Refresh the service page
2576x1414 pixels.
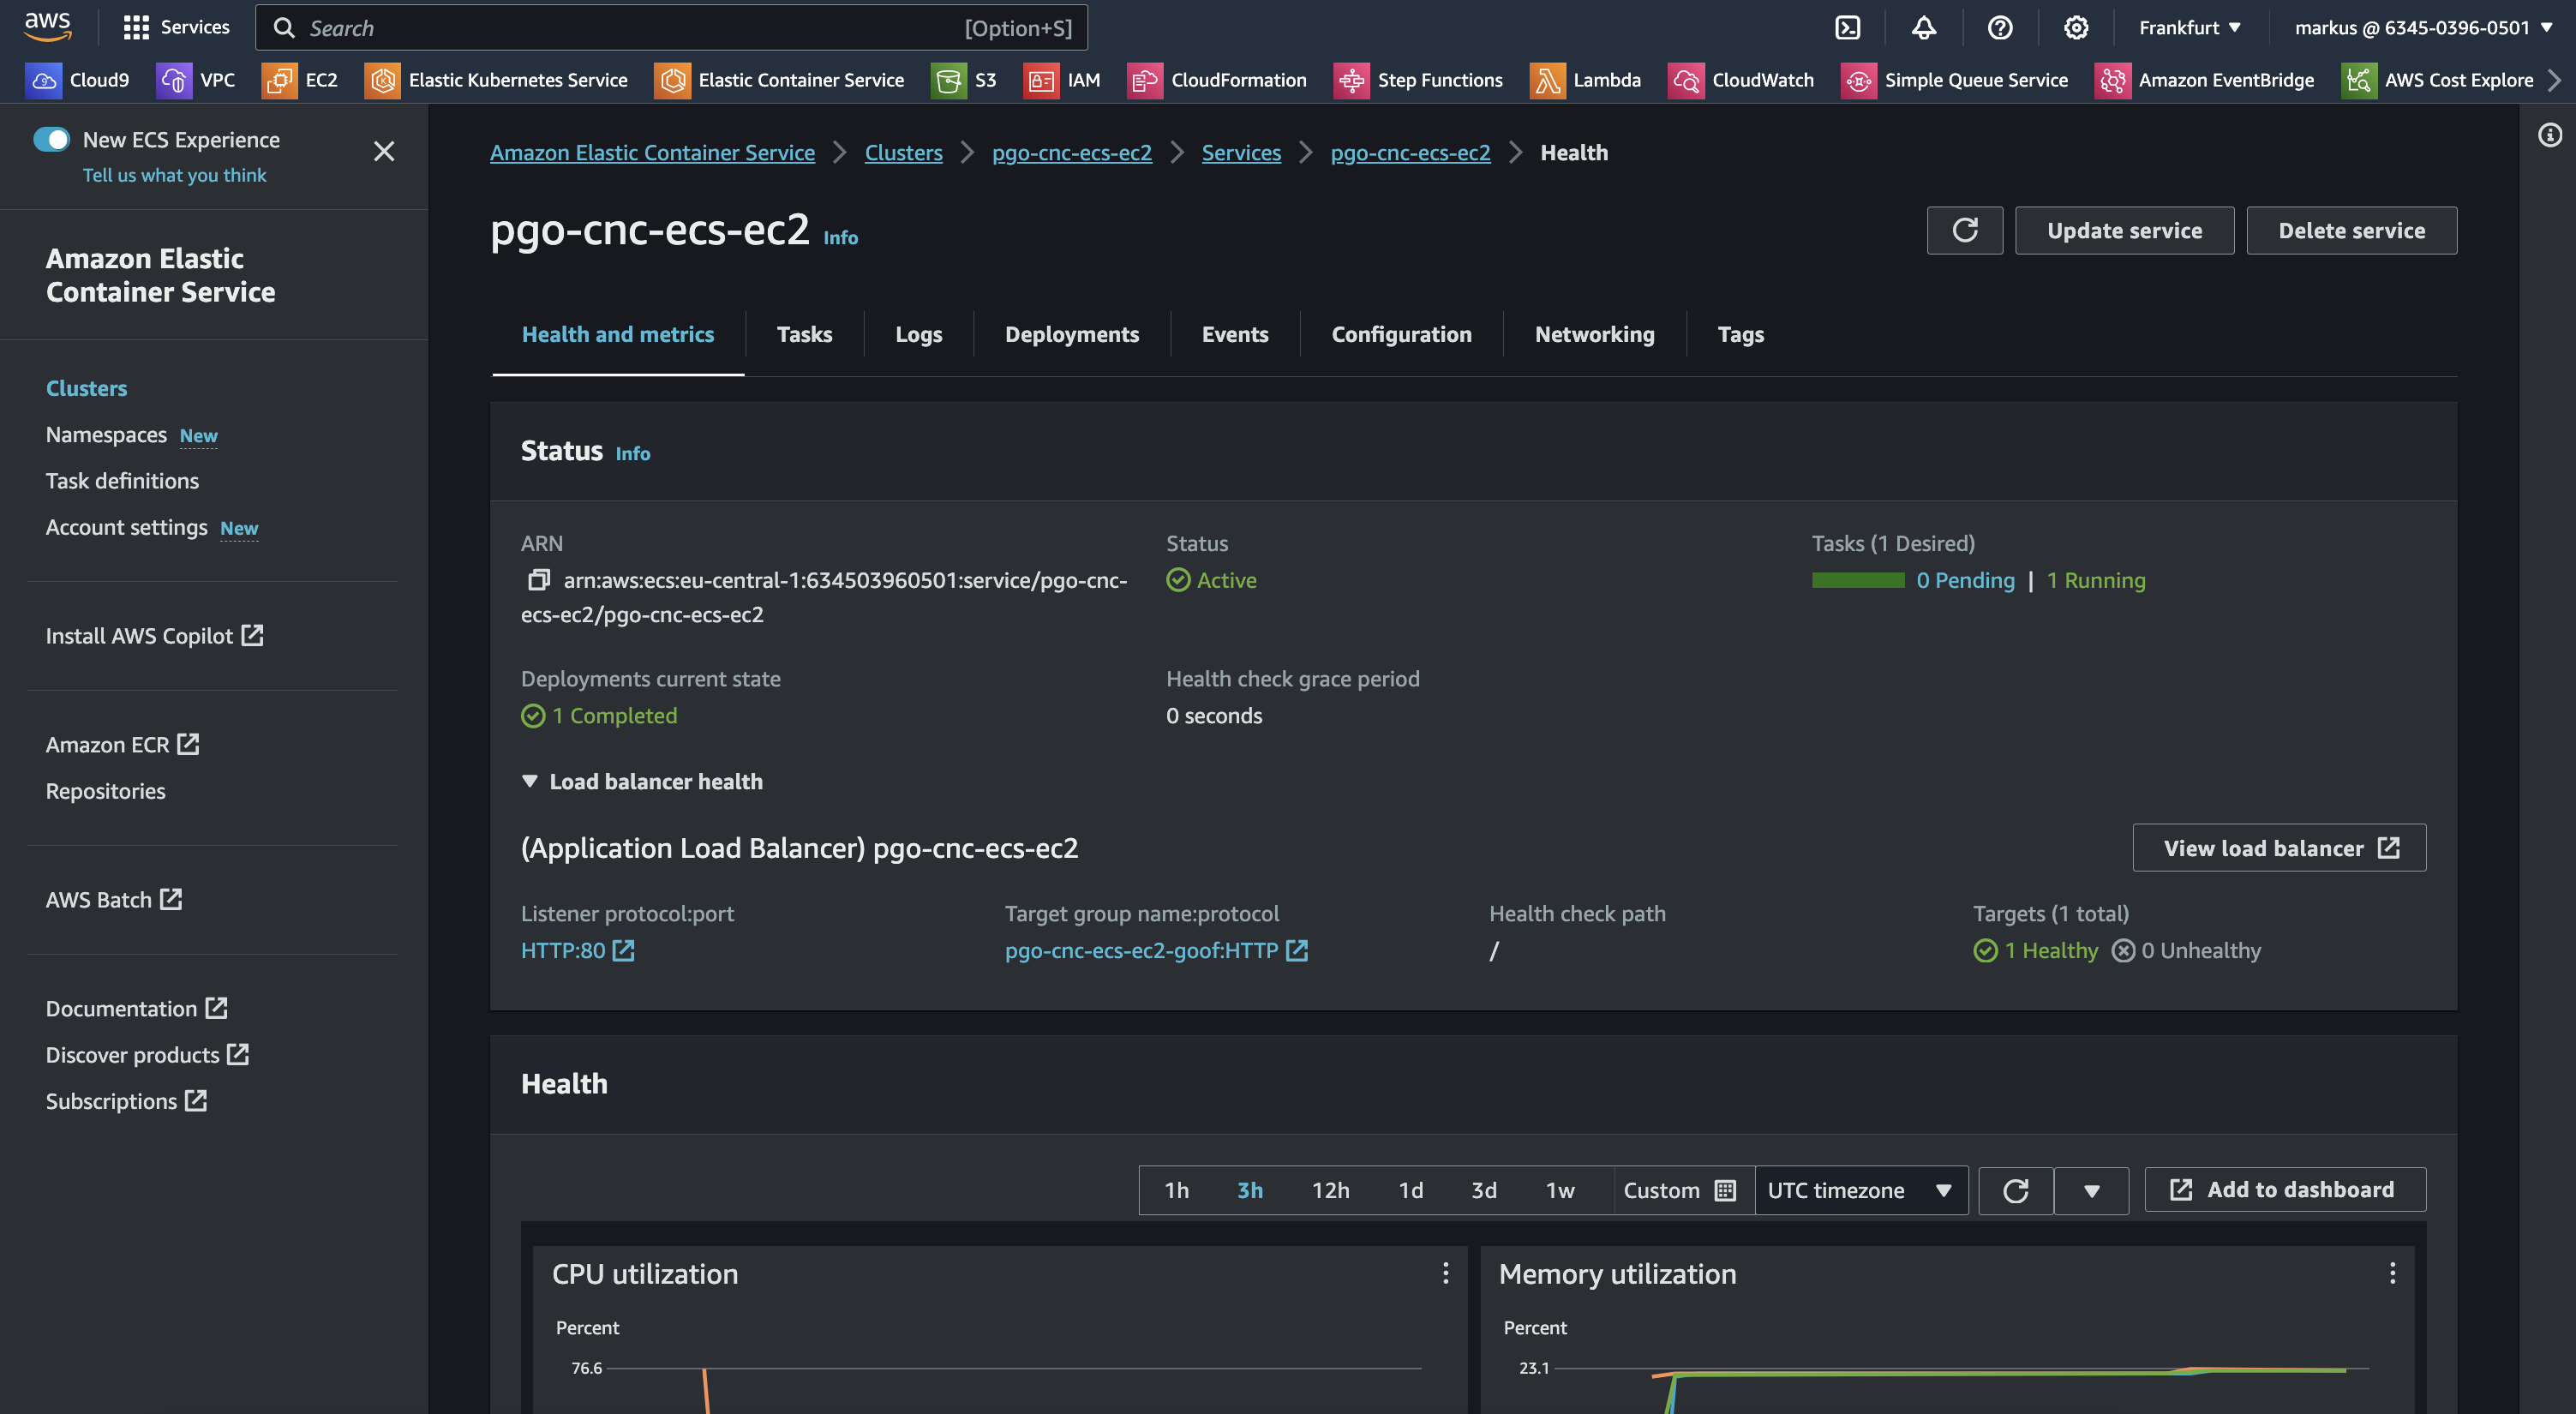(x=1964, y=231)
